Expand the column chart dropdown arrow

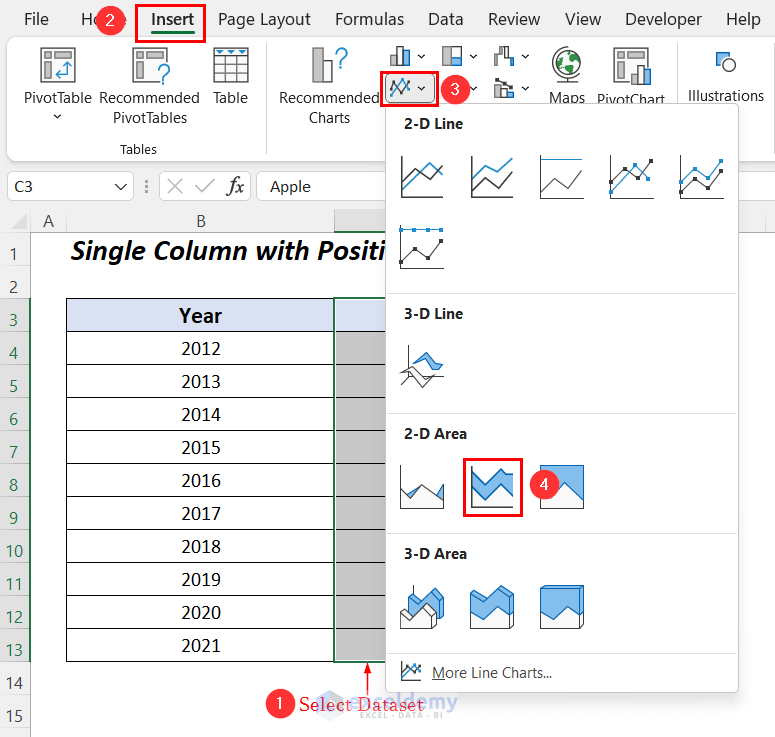[x=422, y=56]
